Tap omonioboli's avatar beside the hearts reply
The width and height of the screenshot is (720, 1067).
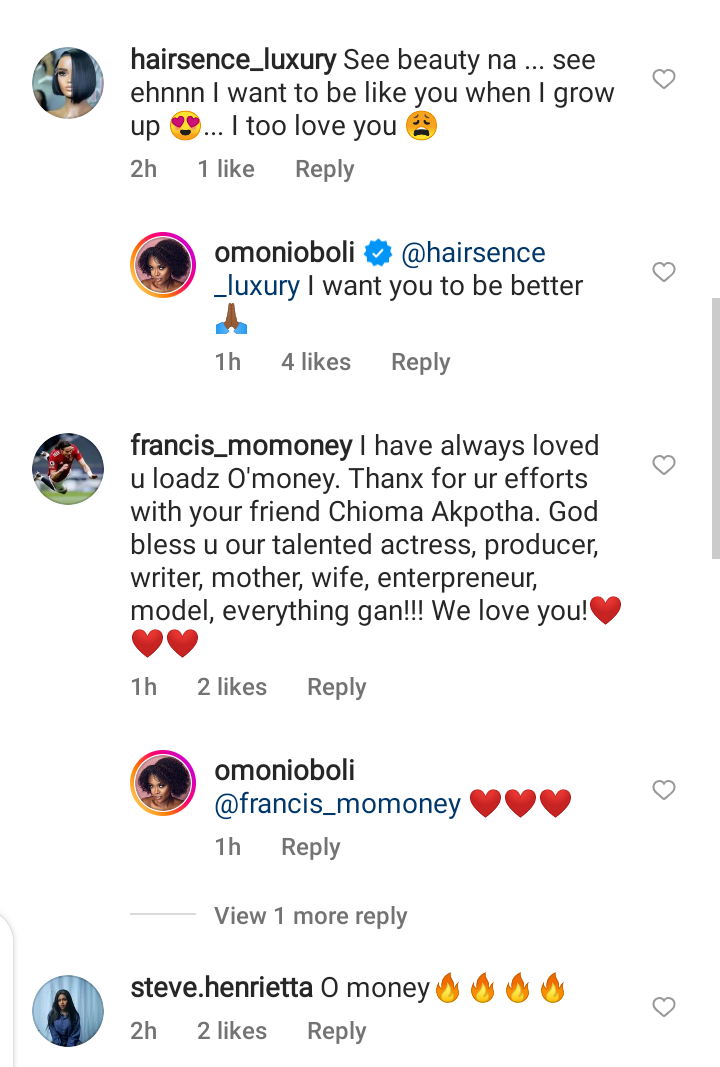(x=163, y=785)
